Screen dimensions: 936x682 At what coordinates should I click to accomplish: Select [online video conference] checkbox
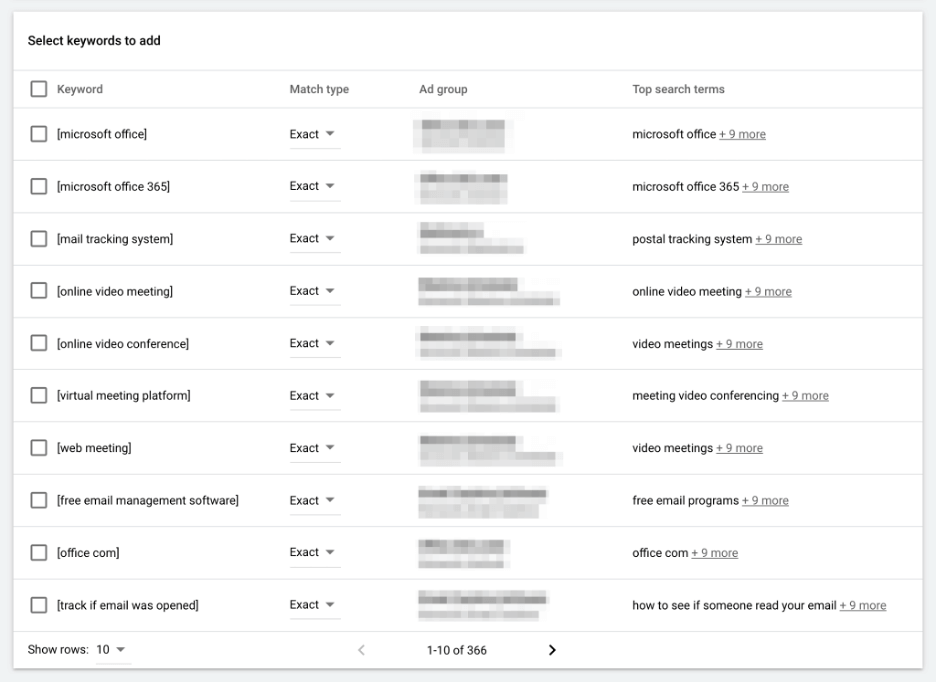click(39, 343)
